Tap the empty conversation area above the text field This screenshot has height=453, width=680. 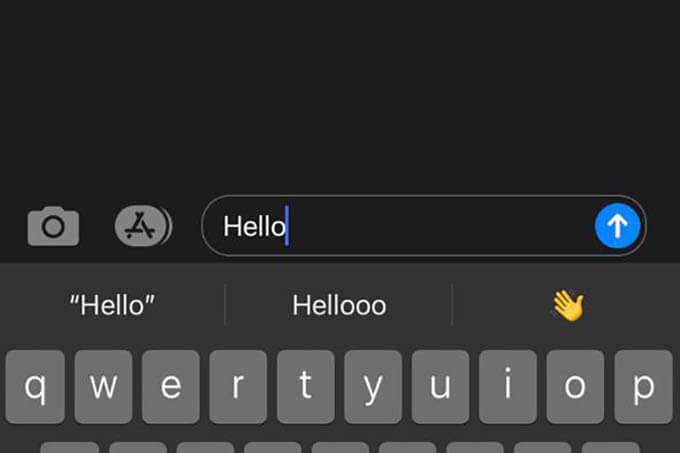pos(340,95)
